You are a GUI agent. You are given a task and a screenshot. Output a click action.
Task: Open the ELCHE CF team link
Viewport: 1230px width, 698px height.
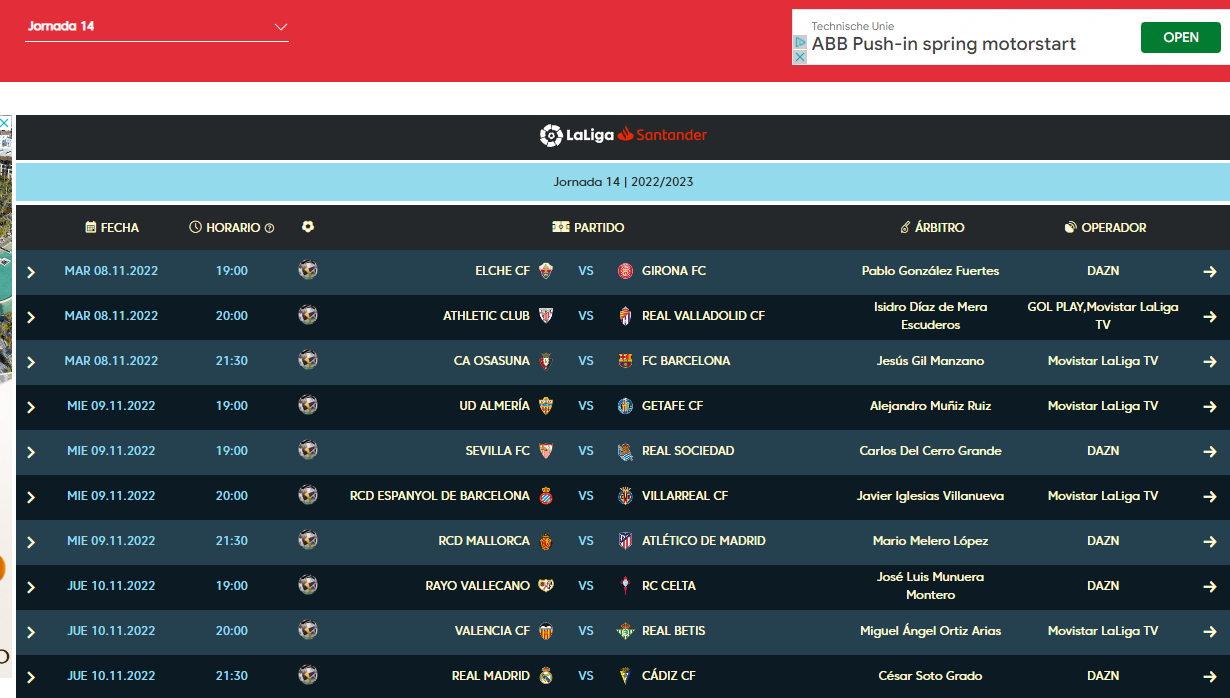[503, 271]
